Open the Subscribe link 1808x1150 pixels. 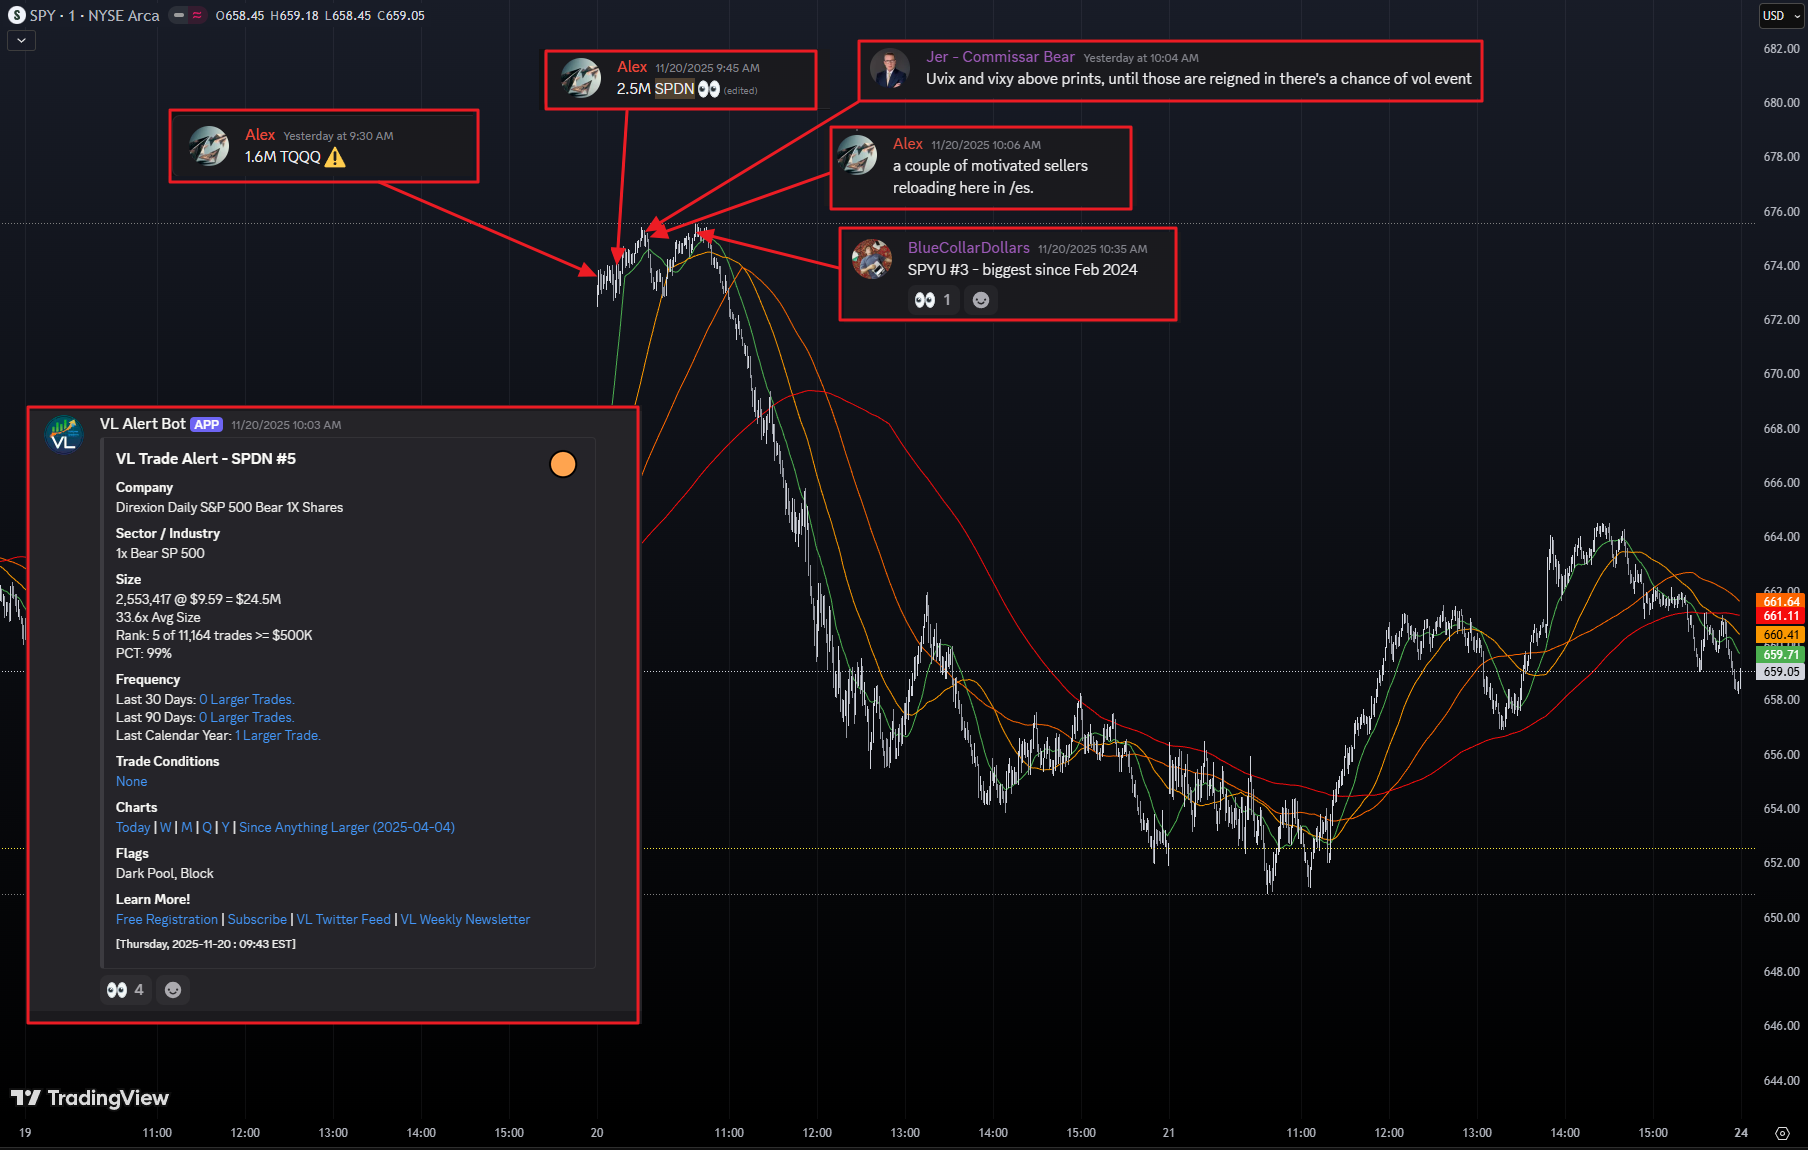pyautogui.click(x=257, y=919)
